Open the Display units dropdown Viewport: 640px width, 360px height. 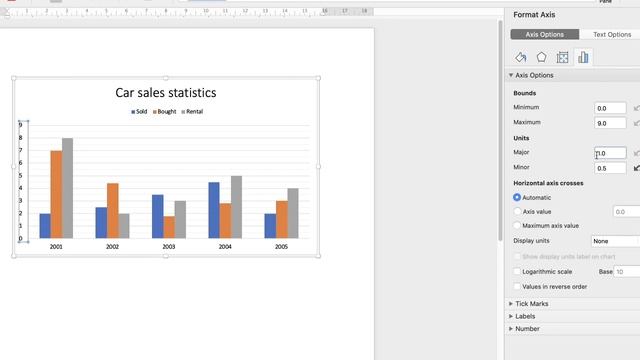click(616, 241)
